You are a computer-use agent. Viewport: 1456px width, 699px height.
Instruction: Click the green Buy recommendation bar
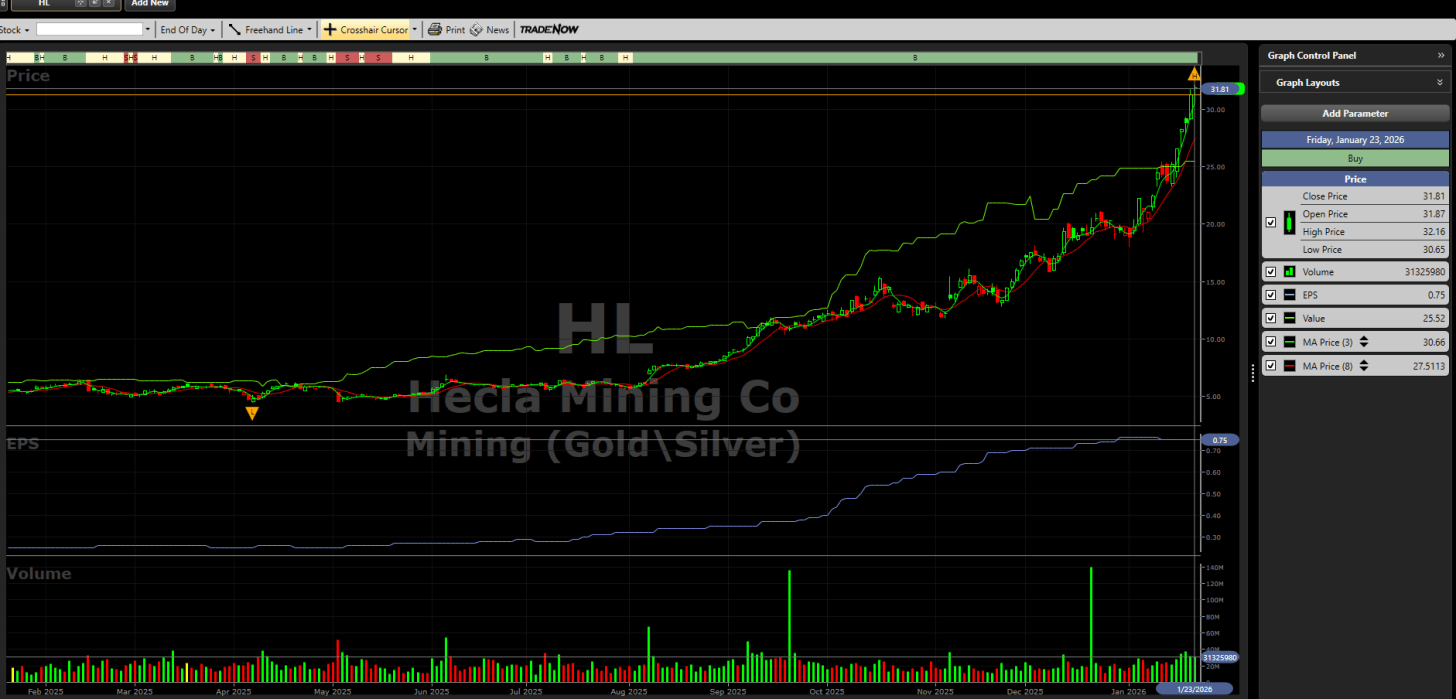pyautogui.click(x=1355, y=158)
